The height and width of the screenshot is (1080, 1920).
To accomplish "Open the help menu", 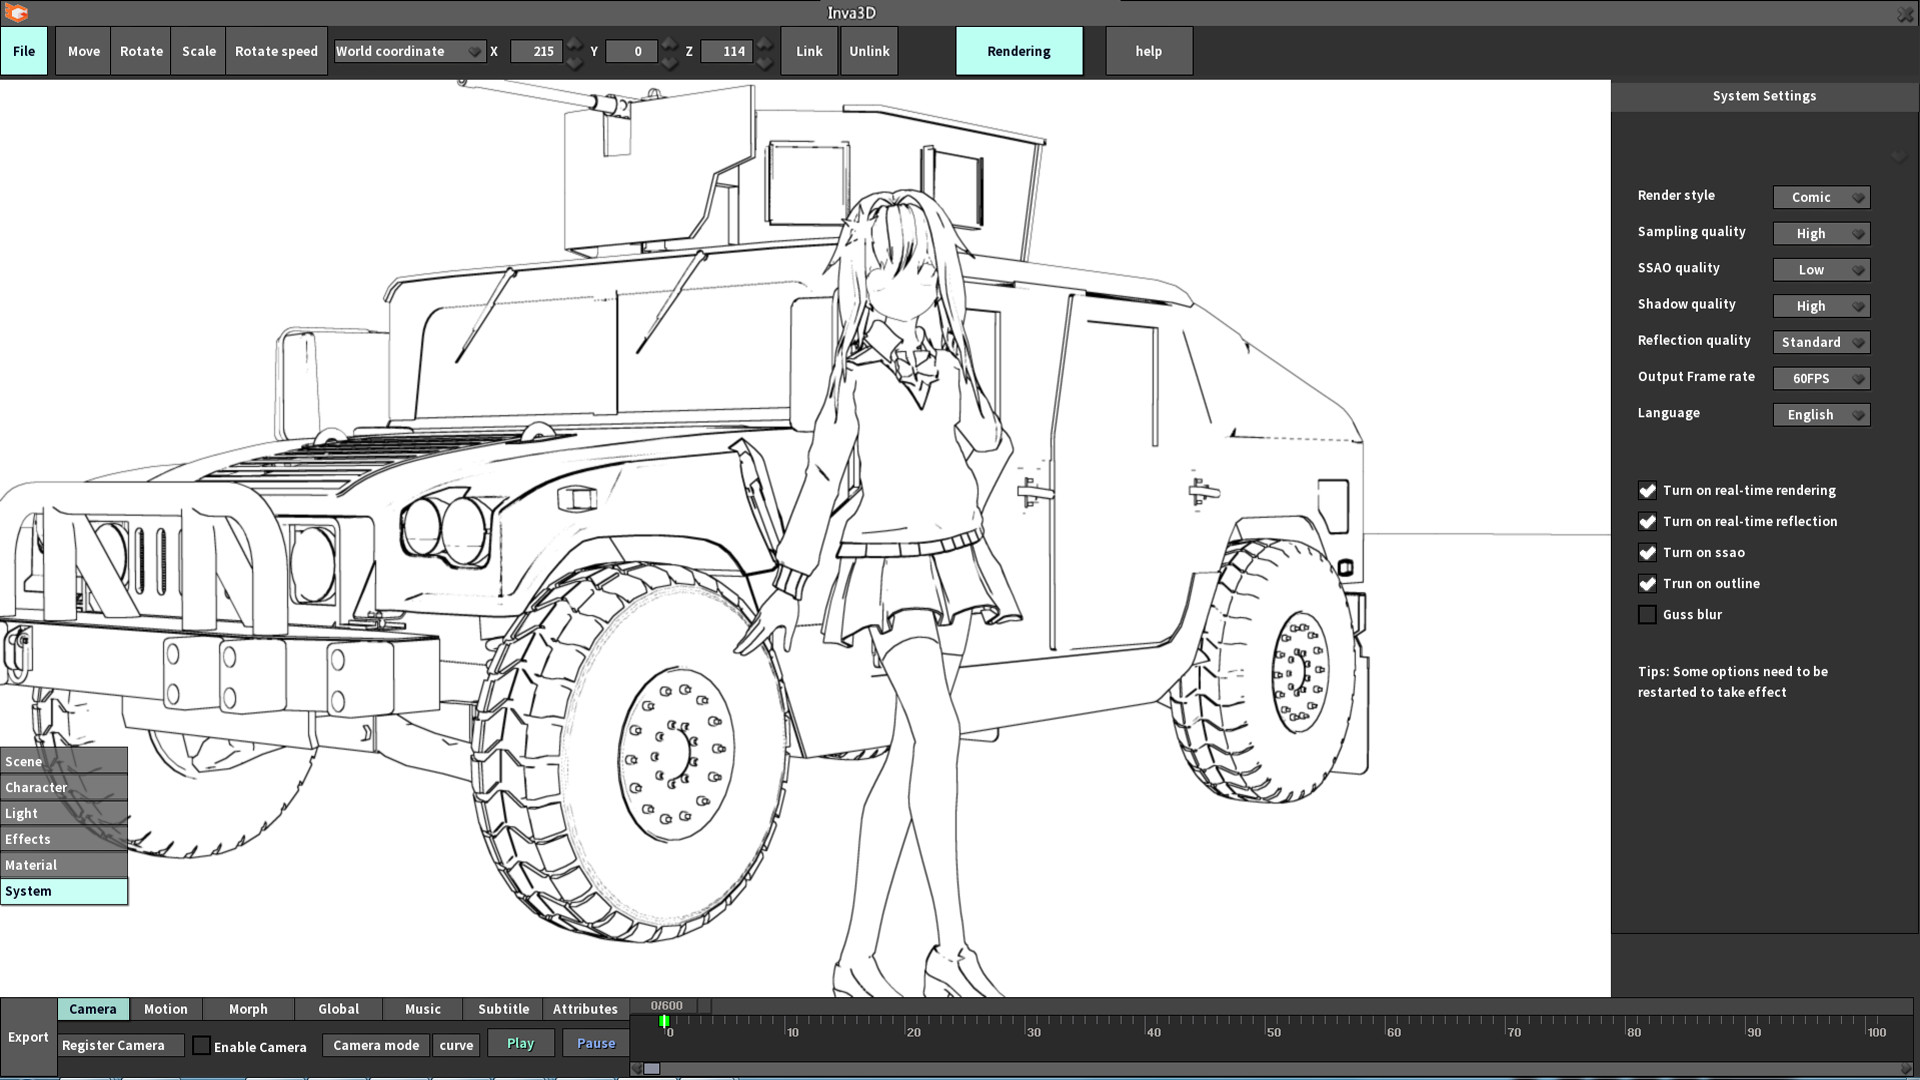I will coord(1148,51).
